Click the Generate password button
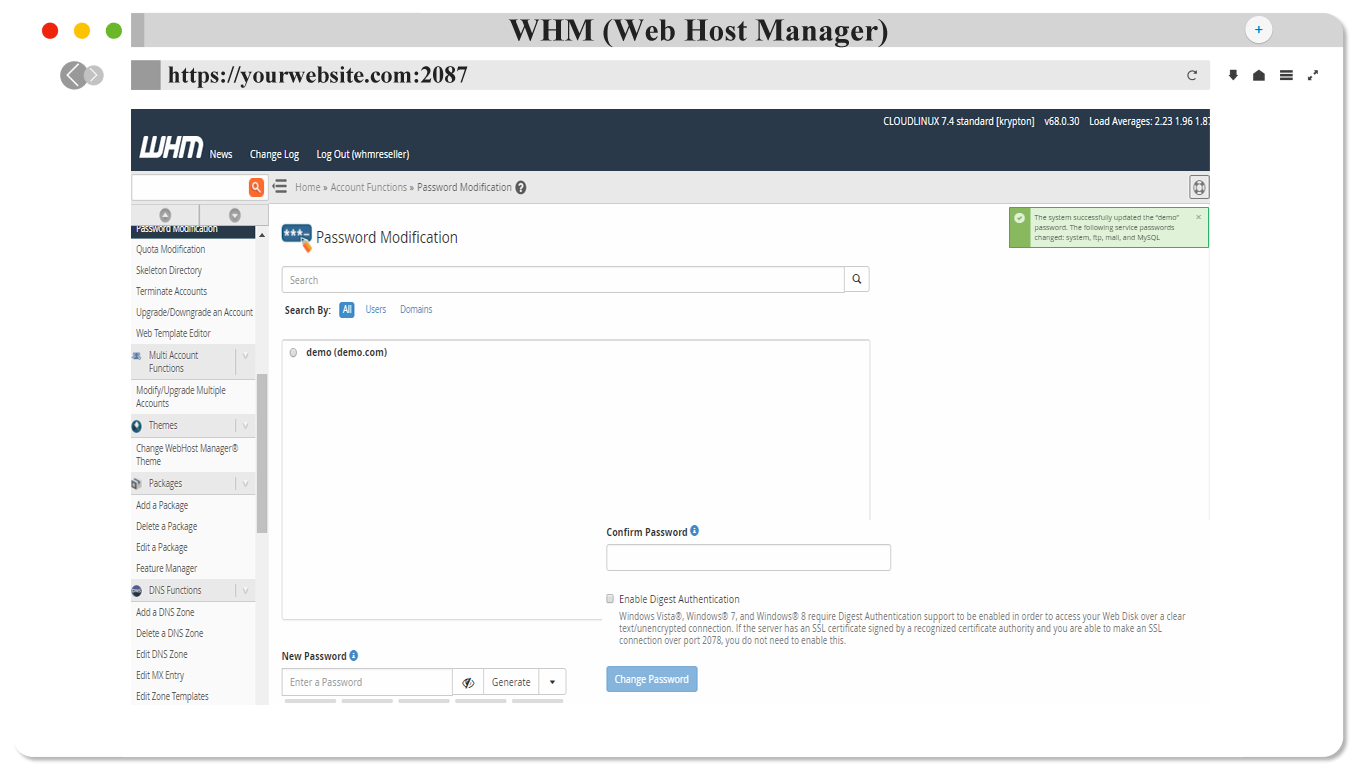The image size is (1362, 769). [x=511, y=682]
